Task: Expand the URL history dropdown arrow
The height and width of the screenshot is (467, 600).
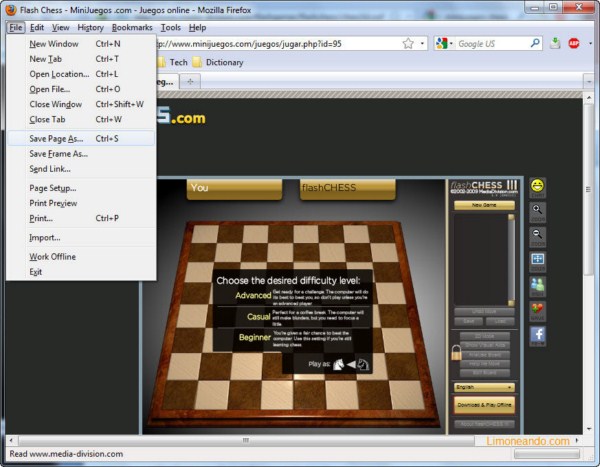Action: pos(422,43)
